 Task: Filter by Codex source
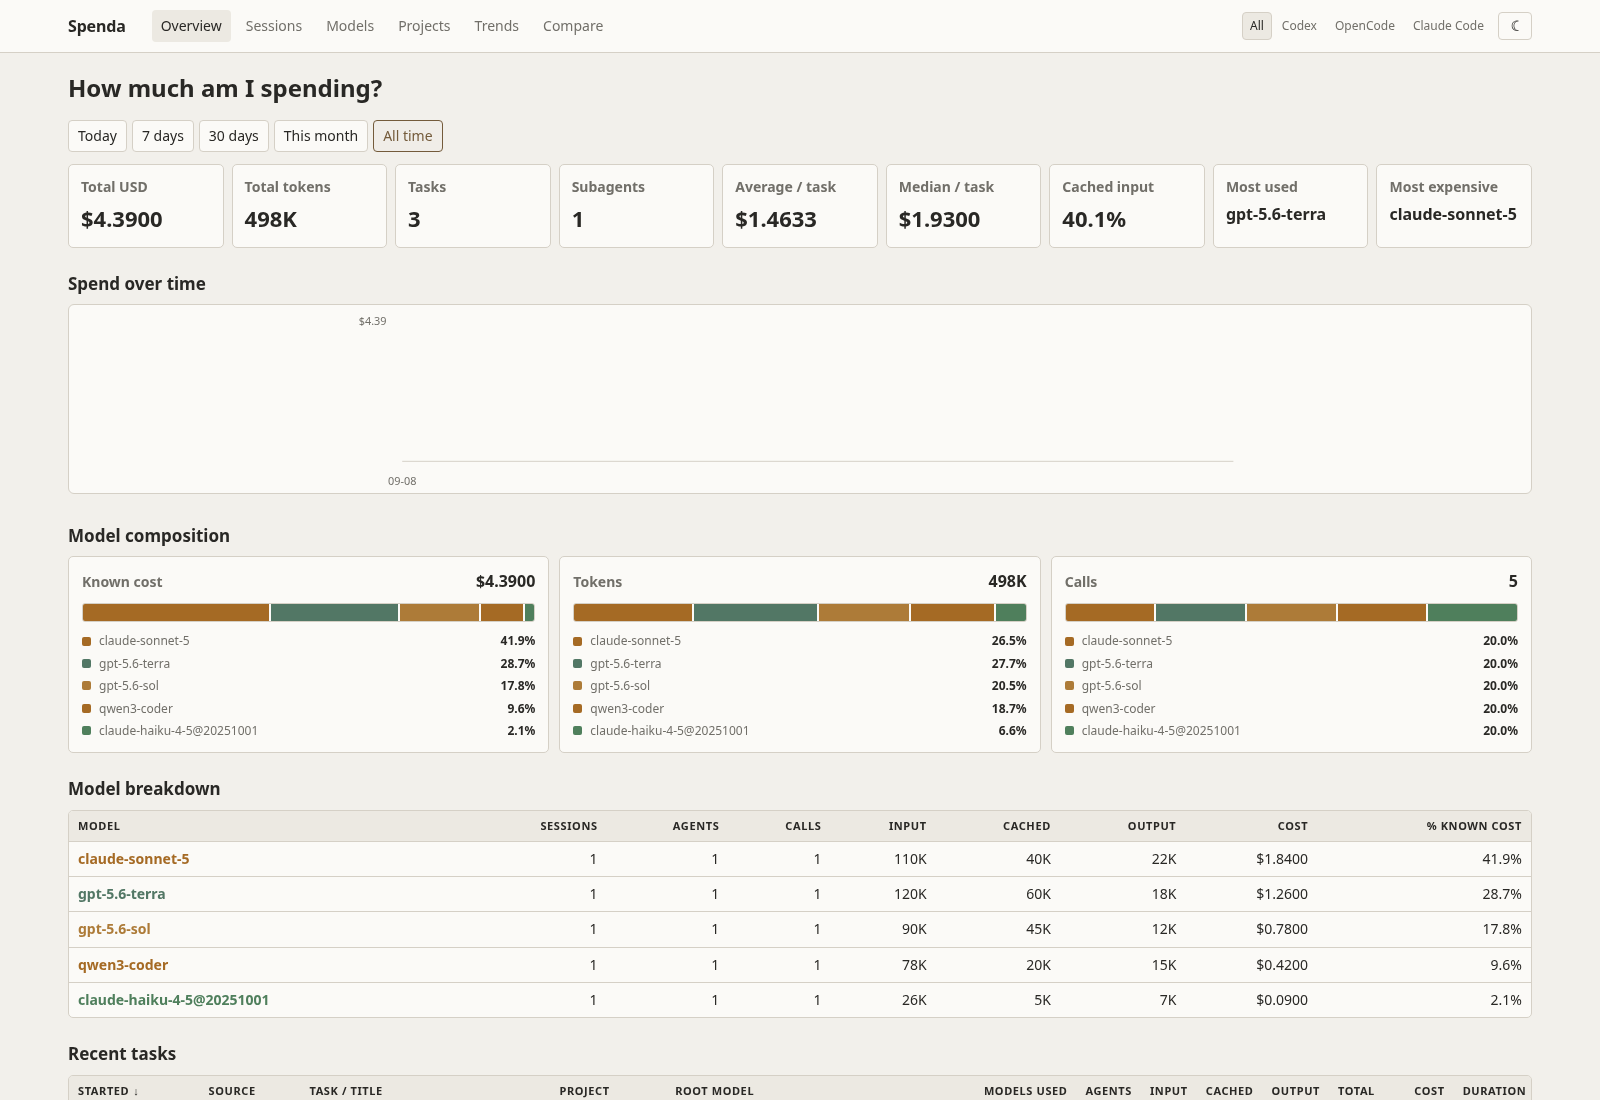coord(1299,26)
